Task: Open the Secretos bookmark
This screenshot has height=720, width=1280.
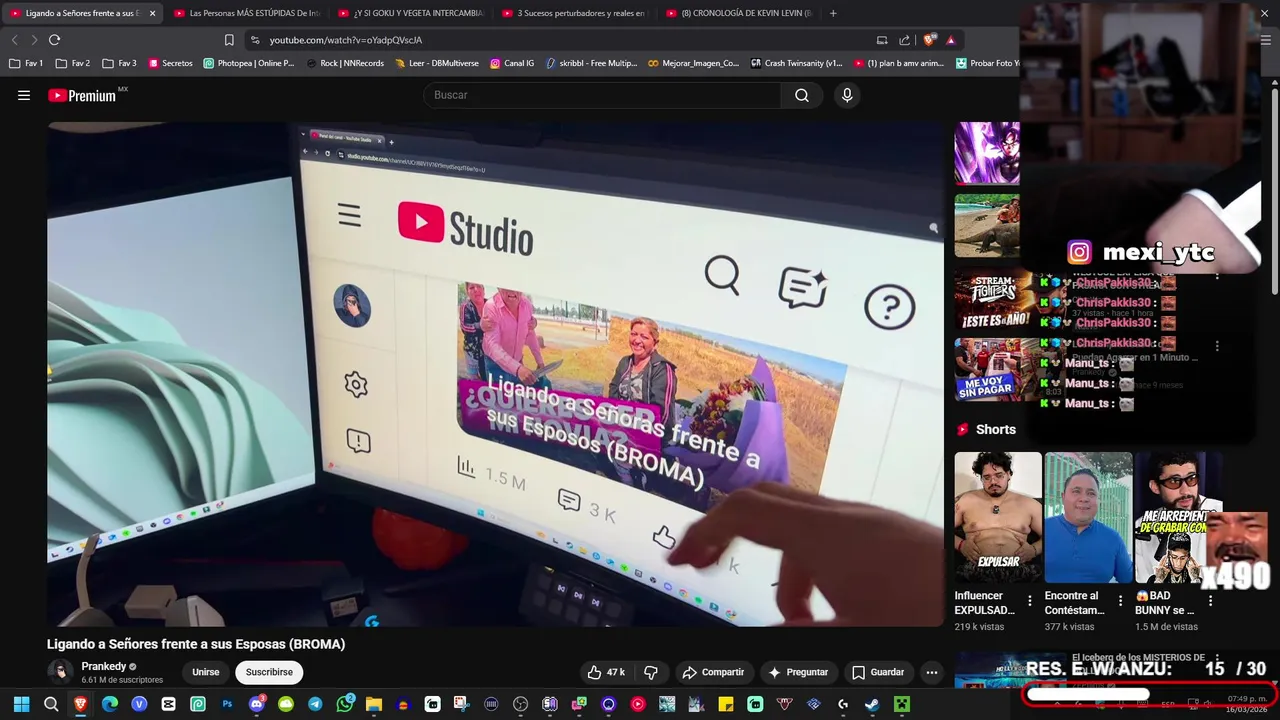Action: pos(170,63)
